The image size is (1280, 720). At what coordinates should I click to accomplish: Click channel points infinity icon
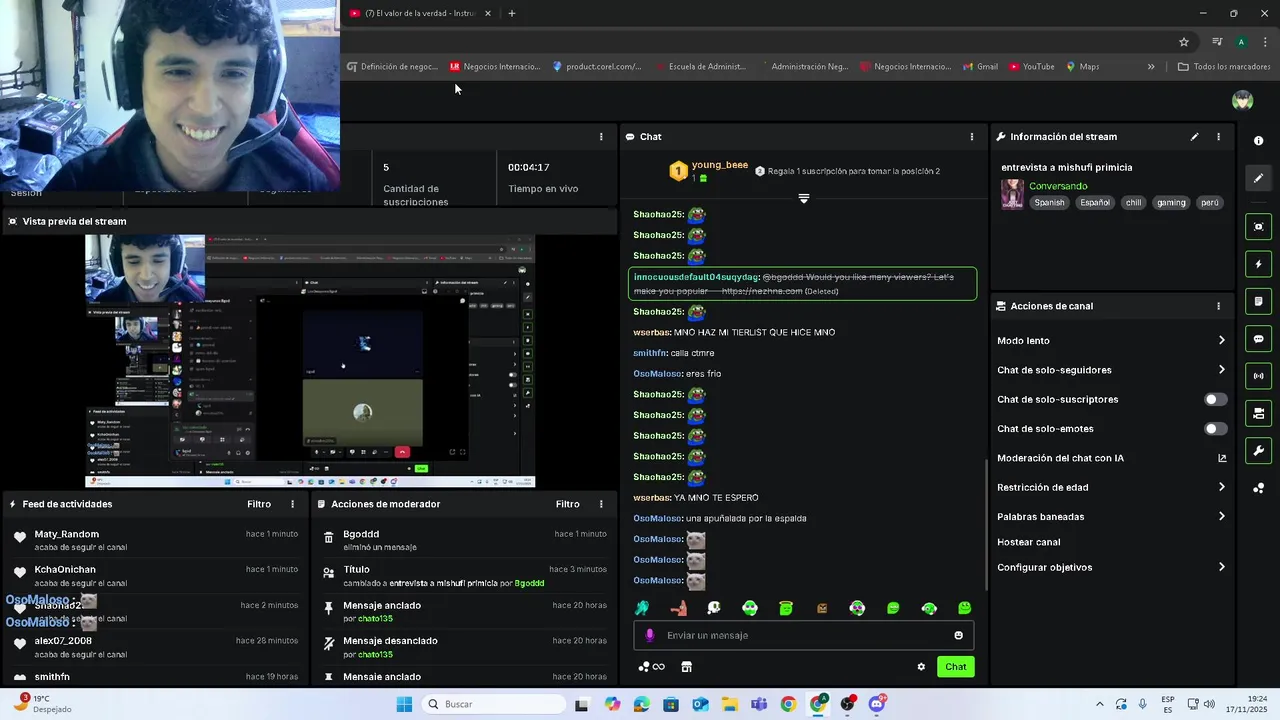[x=652, y=667]
